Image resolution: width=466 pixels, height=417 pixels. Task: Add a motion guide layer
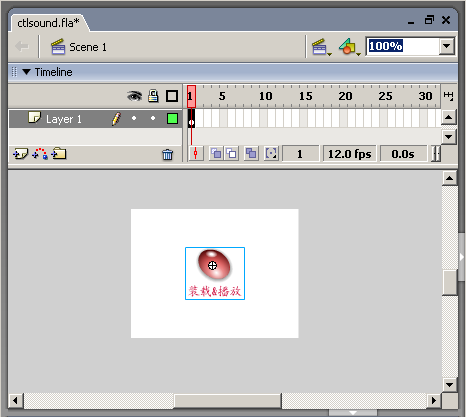click(x=40, y=154)
